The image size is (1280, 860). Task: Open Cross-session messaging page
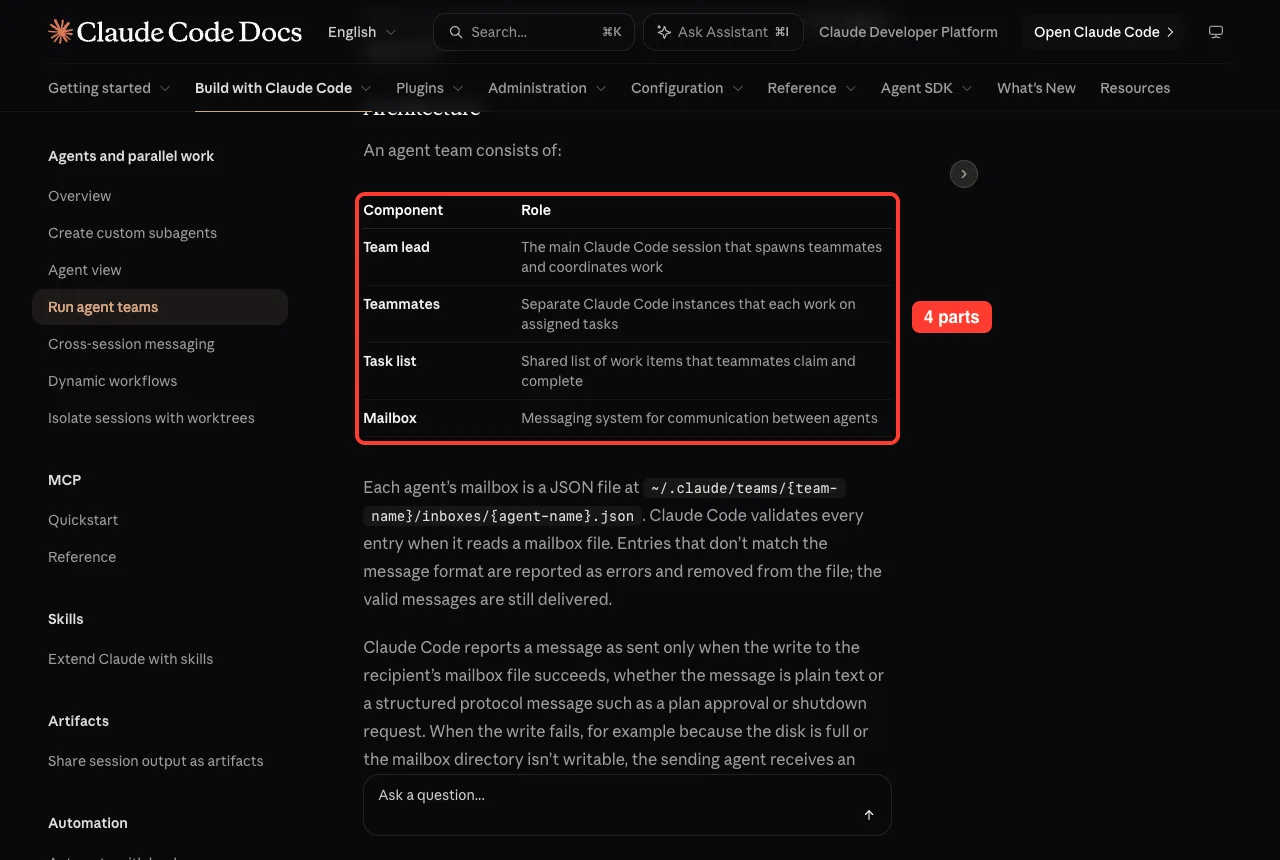point(131,344)
